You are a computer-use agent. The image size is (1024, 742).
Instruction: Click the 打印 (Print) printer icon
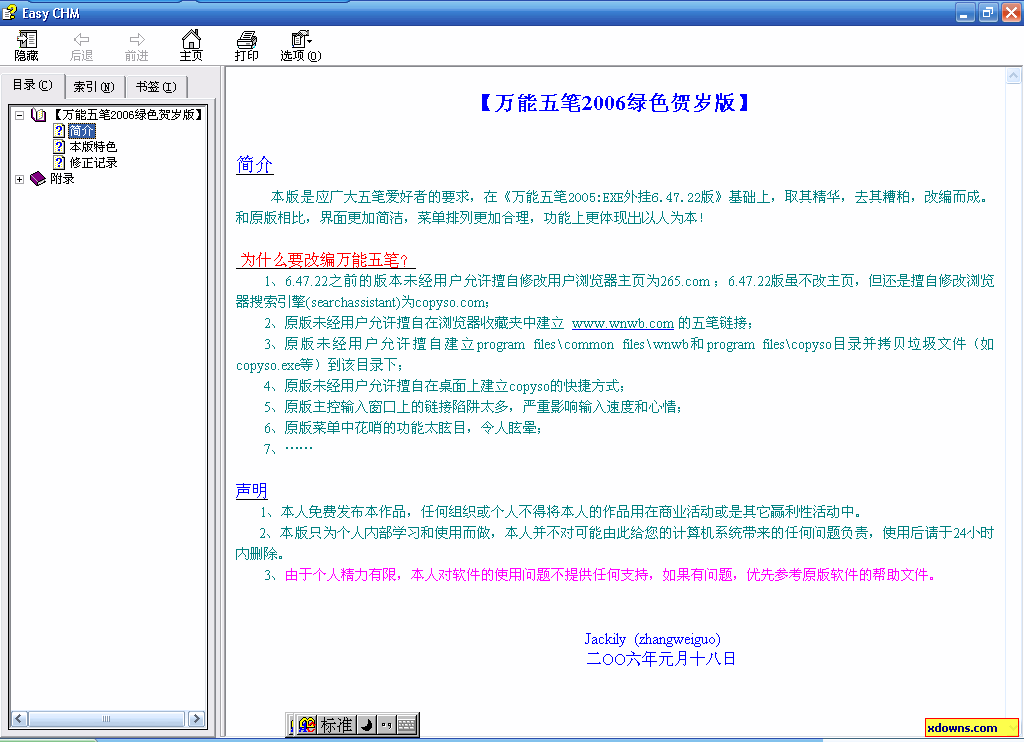click(246, 40)
